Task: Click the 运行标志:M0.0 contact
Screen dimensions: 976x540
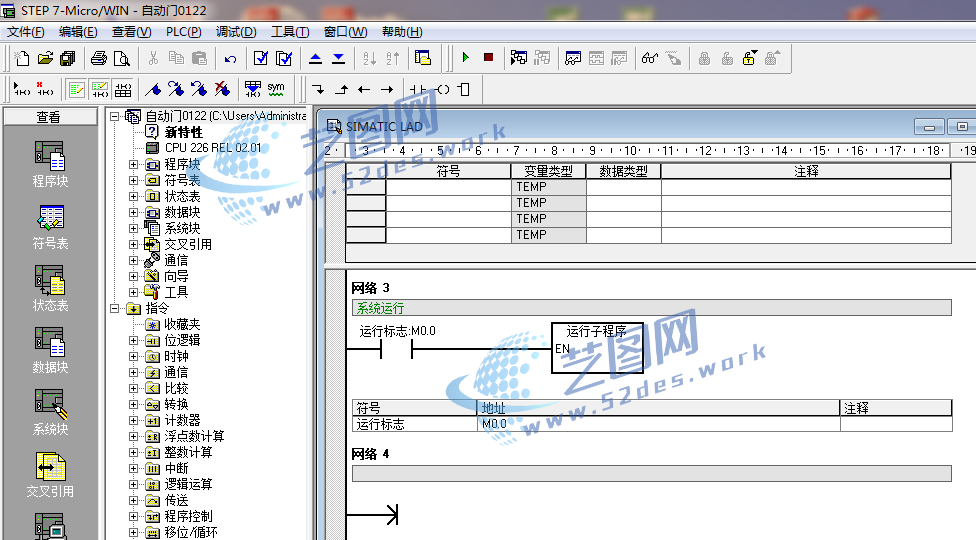Action: click(x=396, y=350)
